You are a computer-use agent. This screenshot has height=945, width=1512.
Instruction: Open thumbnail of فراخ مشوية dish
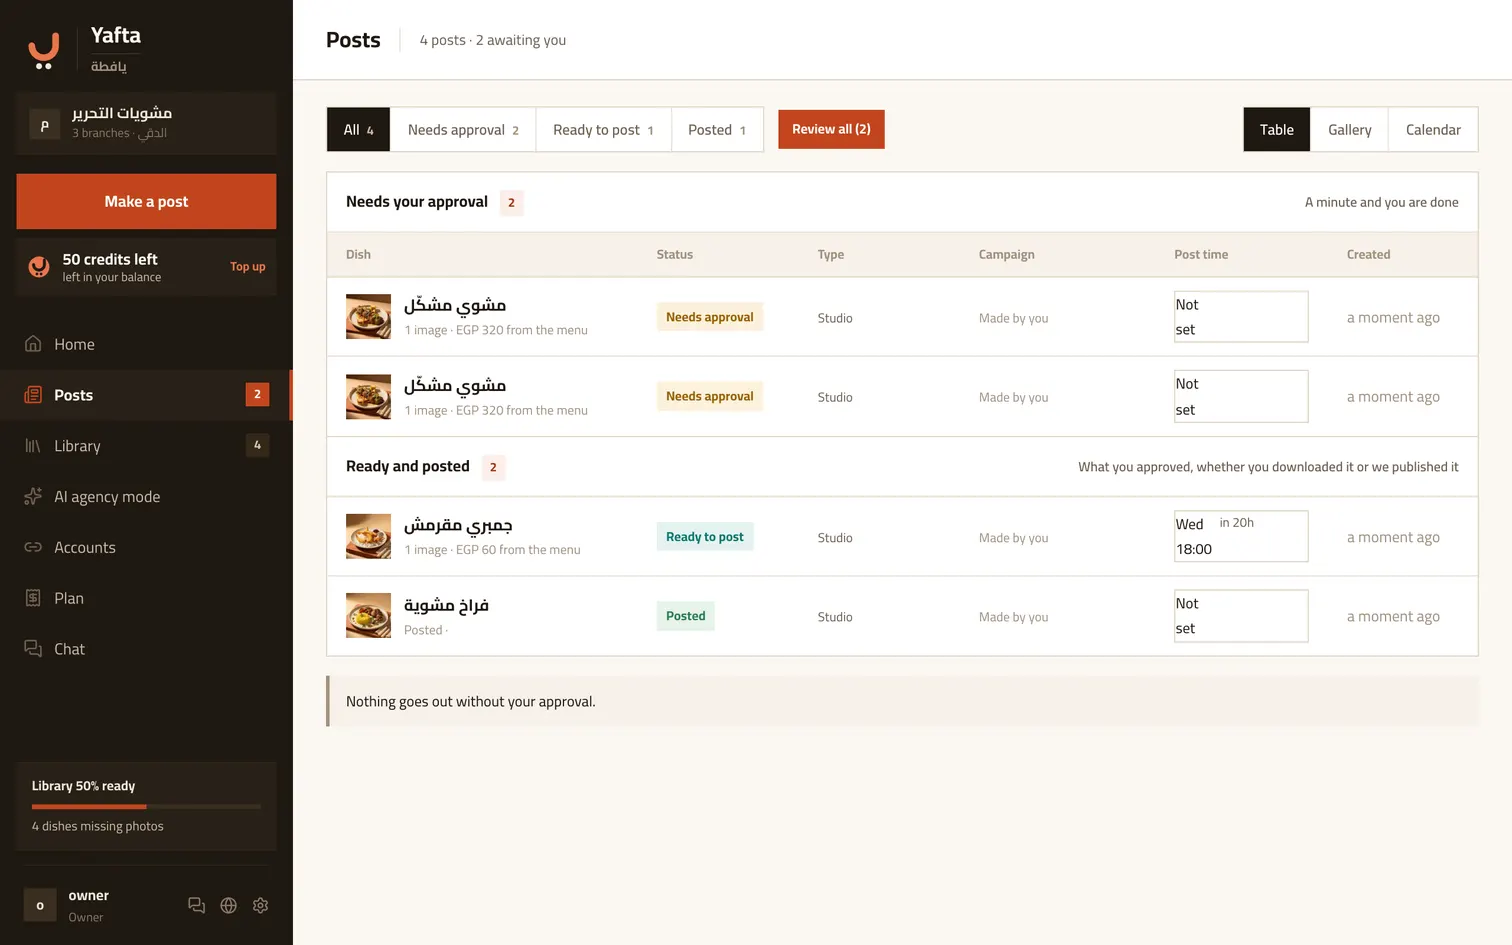(x=368, y=616)
